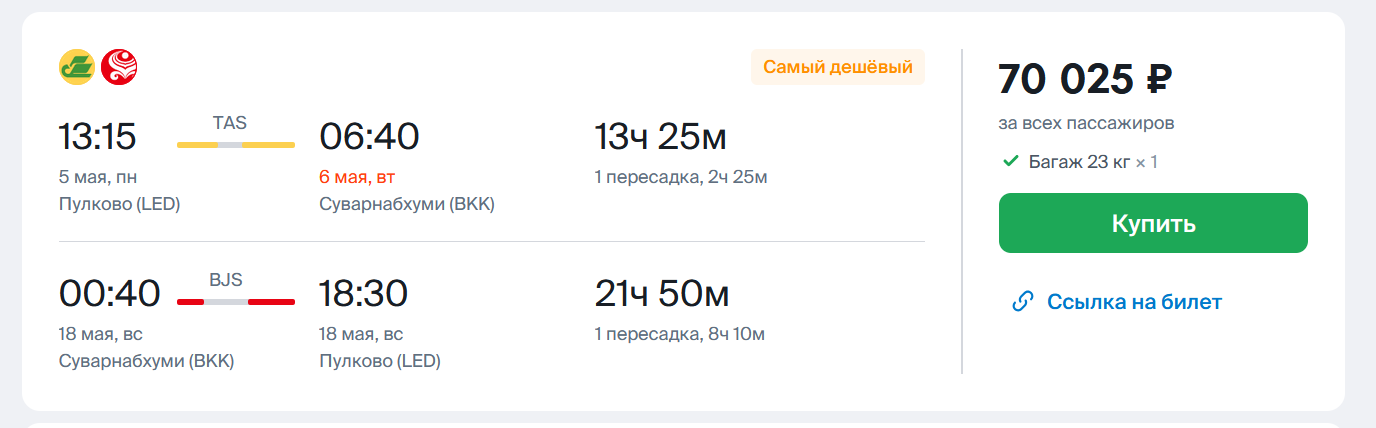Click the red 6 мая, вт arrival date
Screen dimensions: 1376x428
(357, 177)
